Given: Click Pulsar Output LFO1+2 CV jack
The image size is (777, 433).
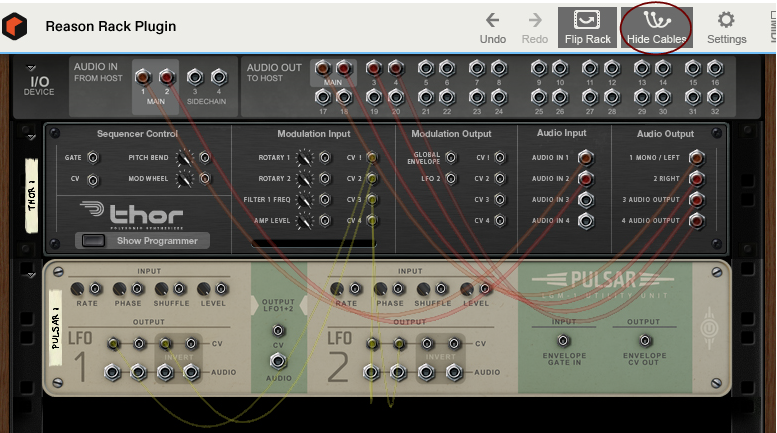Looking at the screenshot, I should (x=278, y=330).
